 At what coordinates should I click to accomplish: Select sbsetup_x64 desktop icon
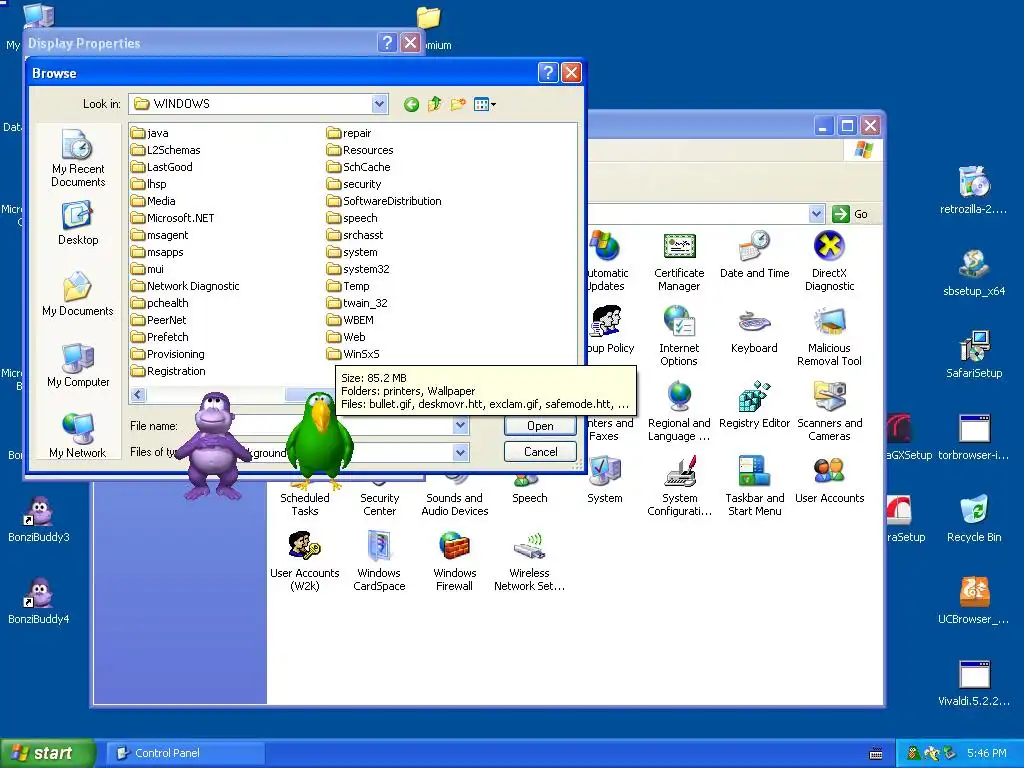tap(974, 274)
